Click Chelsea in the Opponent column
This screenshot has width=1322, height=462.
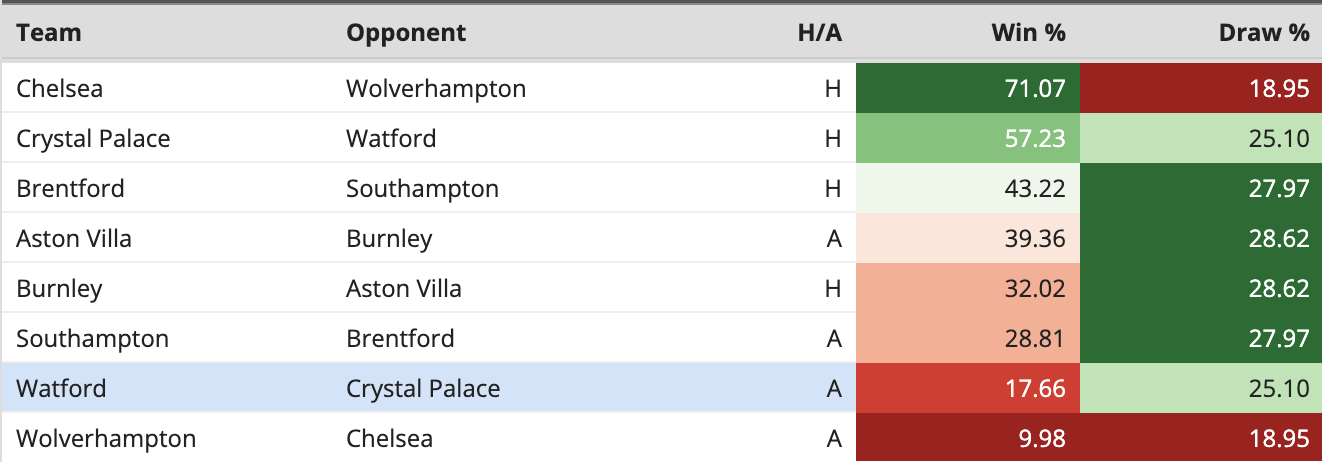[389, 438]
